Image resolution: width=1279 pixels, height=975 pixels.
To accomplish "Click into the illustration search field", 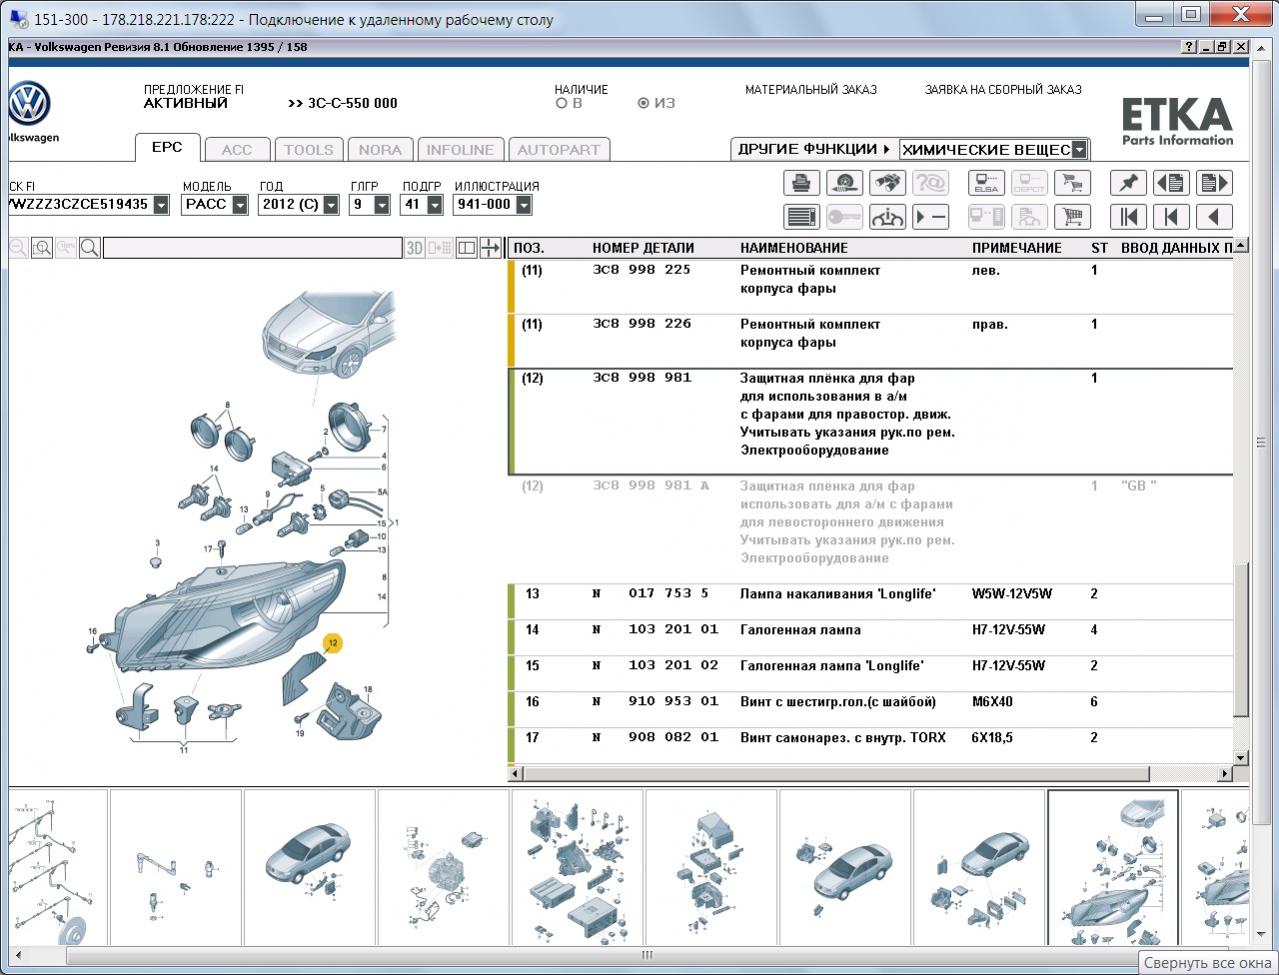I will 252,248.
